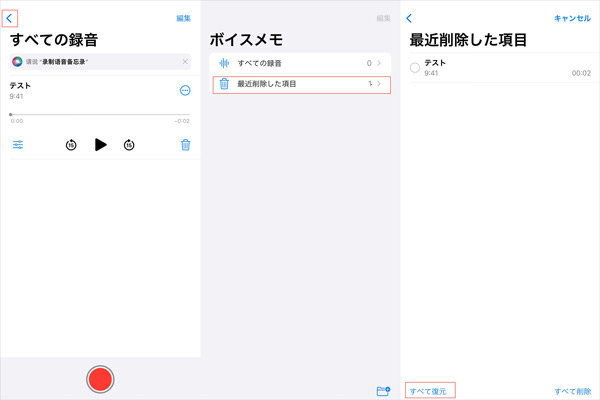
Task: Dismiss the Siri suggestion banner
Action: (x=185, y=62)
